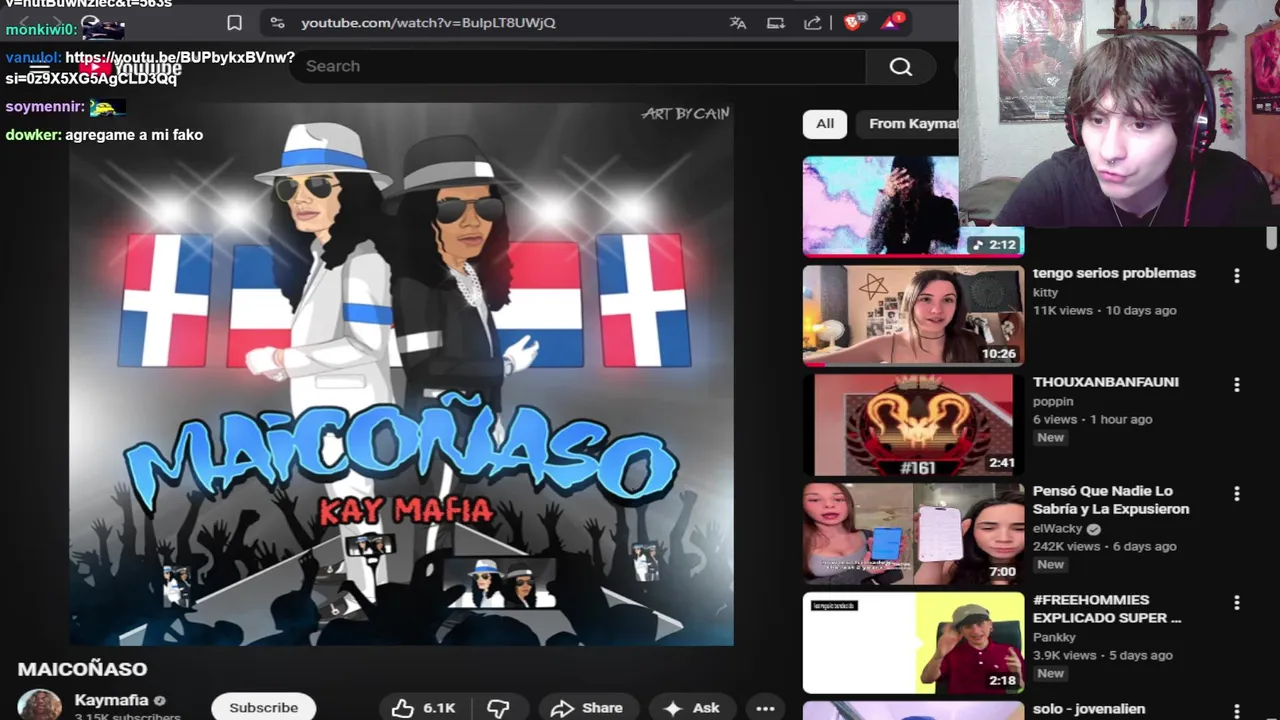This screenshot has height=720, width=1280.
Task: Click the page vertical scrollbar thumb
Action: (1271, 238)
